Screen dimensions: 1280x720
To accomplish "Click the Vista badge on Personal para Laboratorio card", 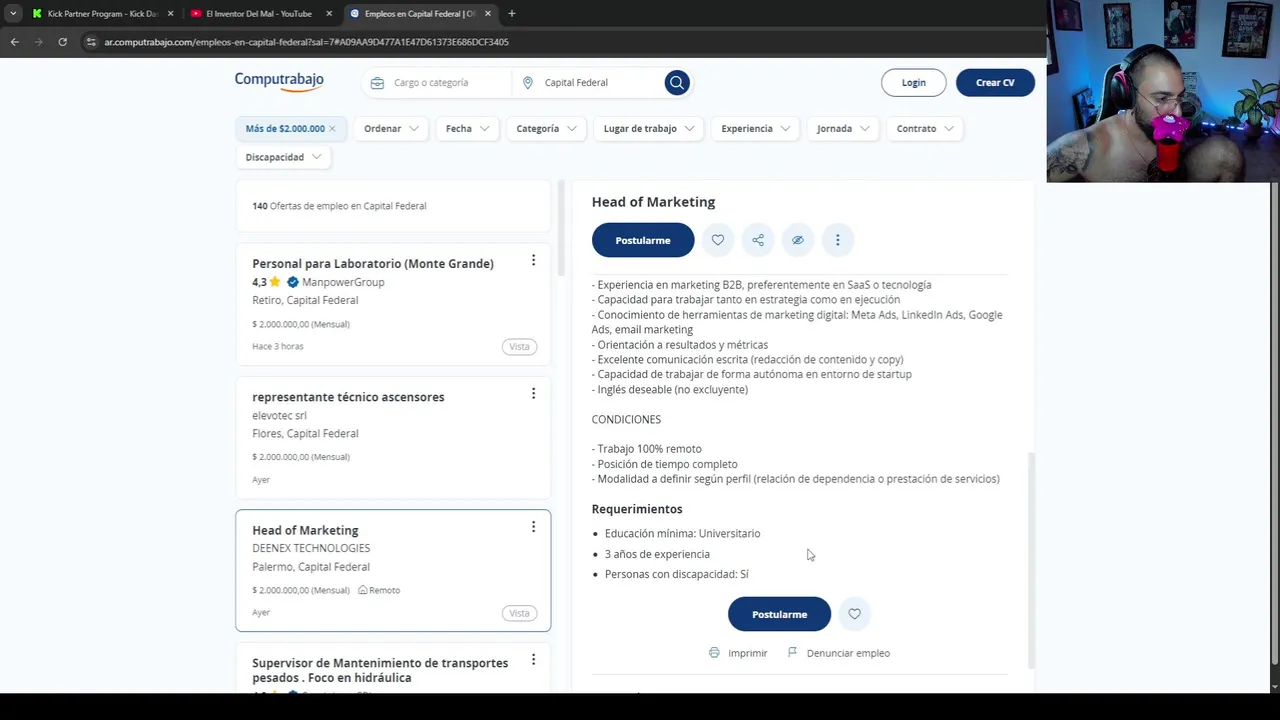I will point(519,347).
